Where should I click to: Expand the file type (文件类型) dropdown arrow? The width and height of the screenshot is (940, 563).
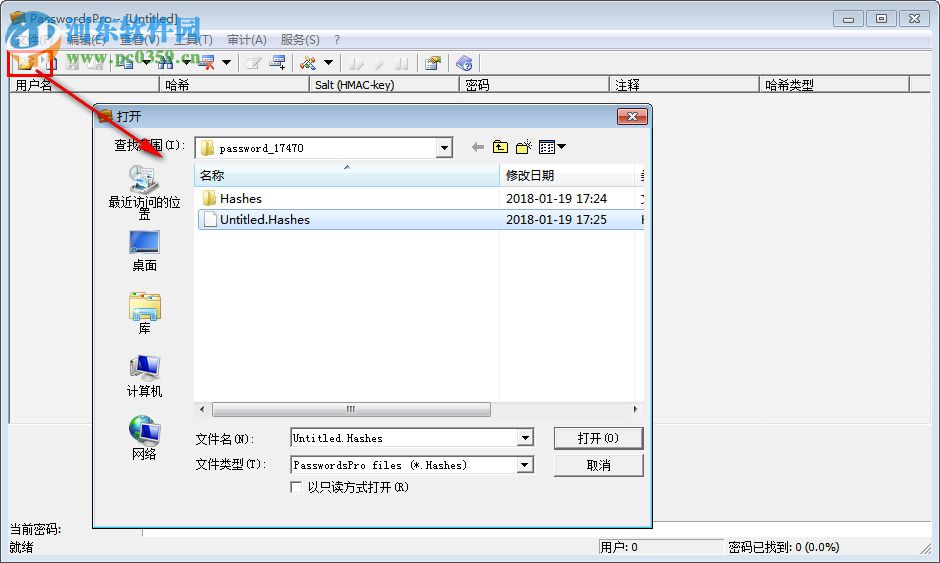pyautogui.click(x=525, y=465)
